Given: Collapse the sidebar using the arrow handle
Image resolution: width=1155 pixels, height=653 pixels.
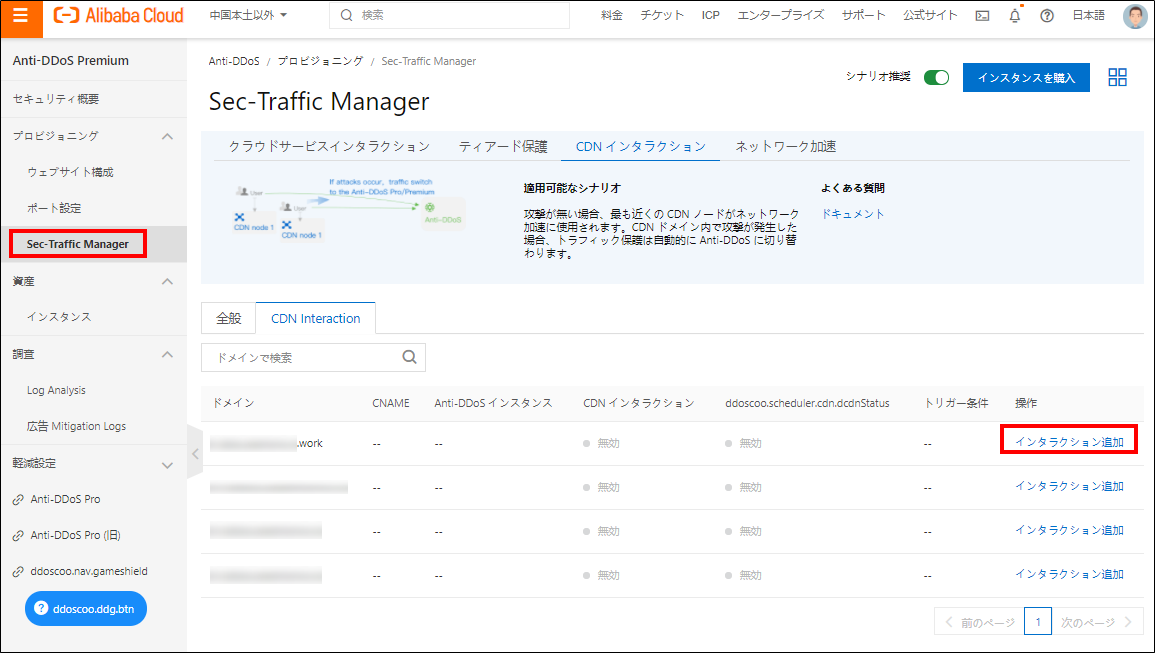Looking at the screenshot, I should point(195,453).
